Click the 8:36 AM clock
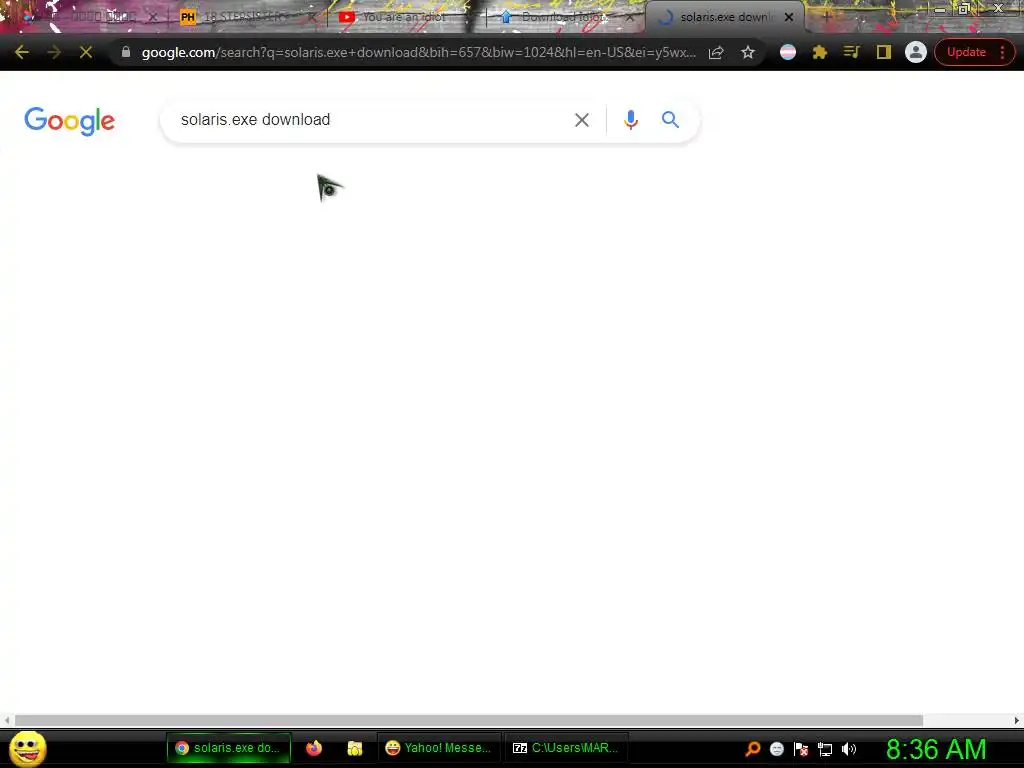The height and width of the screenshot is (768, 1024). tap(936, 749)
